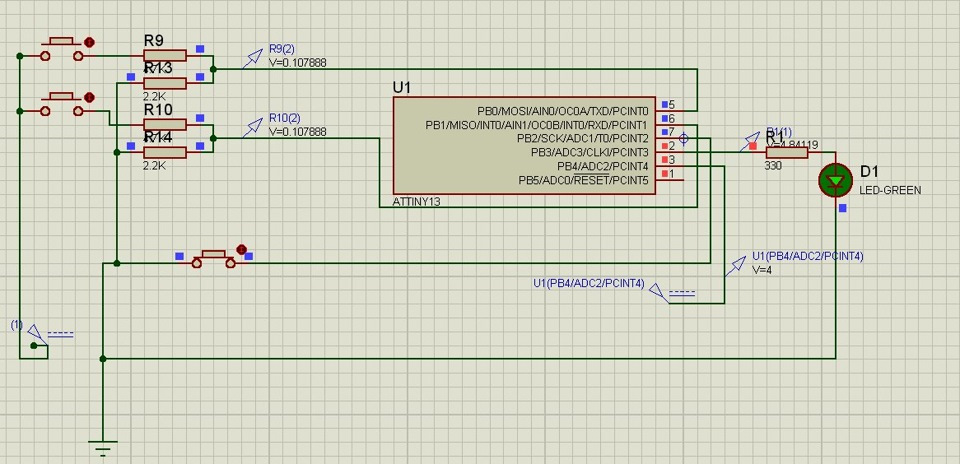
Task: Click the ATTINY13 part name label
Action: 416,201
